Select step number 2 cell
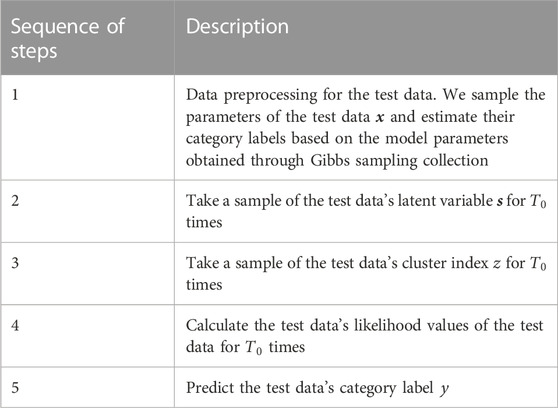Viewport: 558px width, 408px height. point(87,211)
